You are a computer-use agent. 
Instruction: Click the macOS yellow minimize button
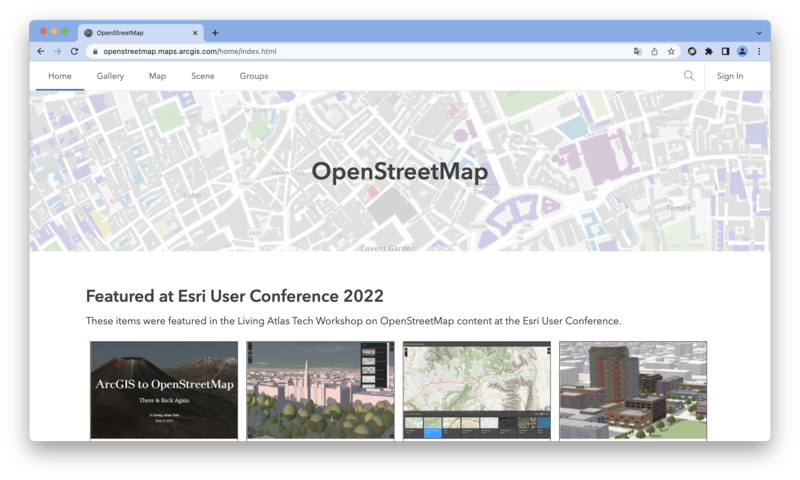54,32
